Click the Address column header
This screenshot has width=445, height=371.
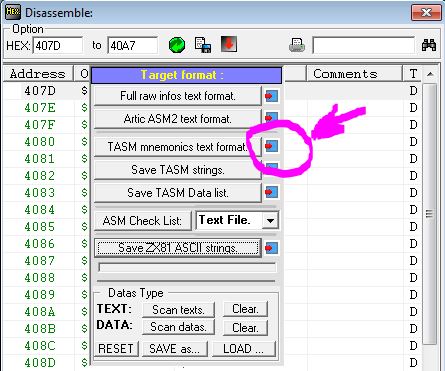coord(38,74)
